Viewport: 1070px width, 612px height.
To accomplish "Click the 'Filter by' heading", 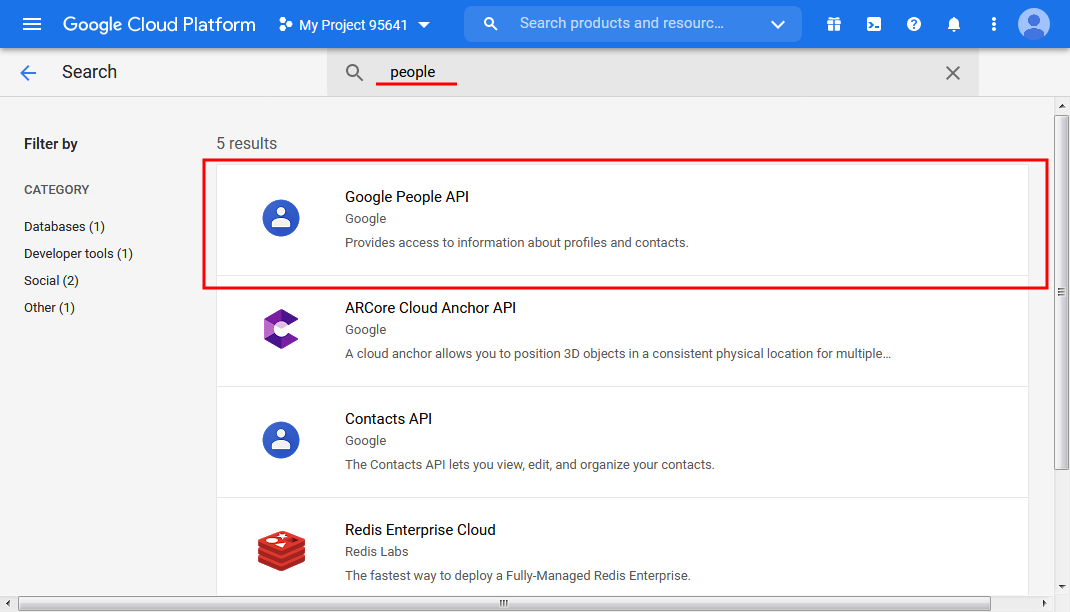I will coord(50,144).
